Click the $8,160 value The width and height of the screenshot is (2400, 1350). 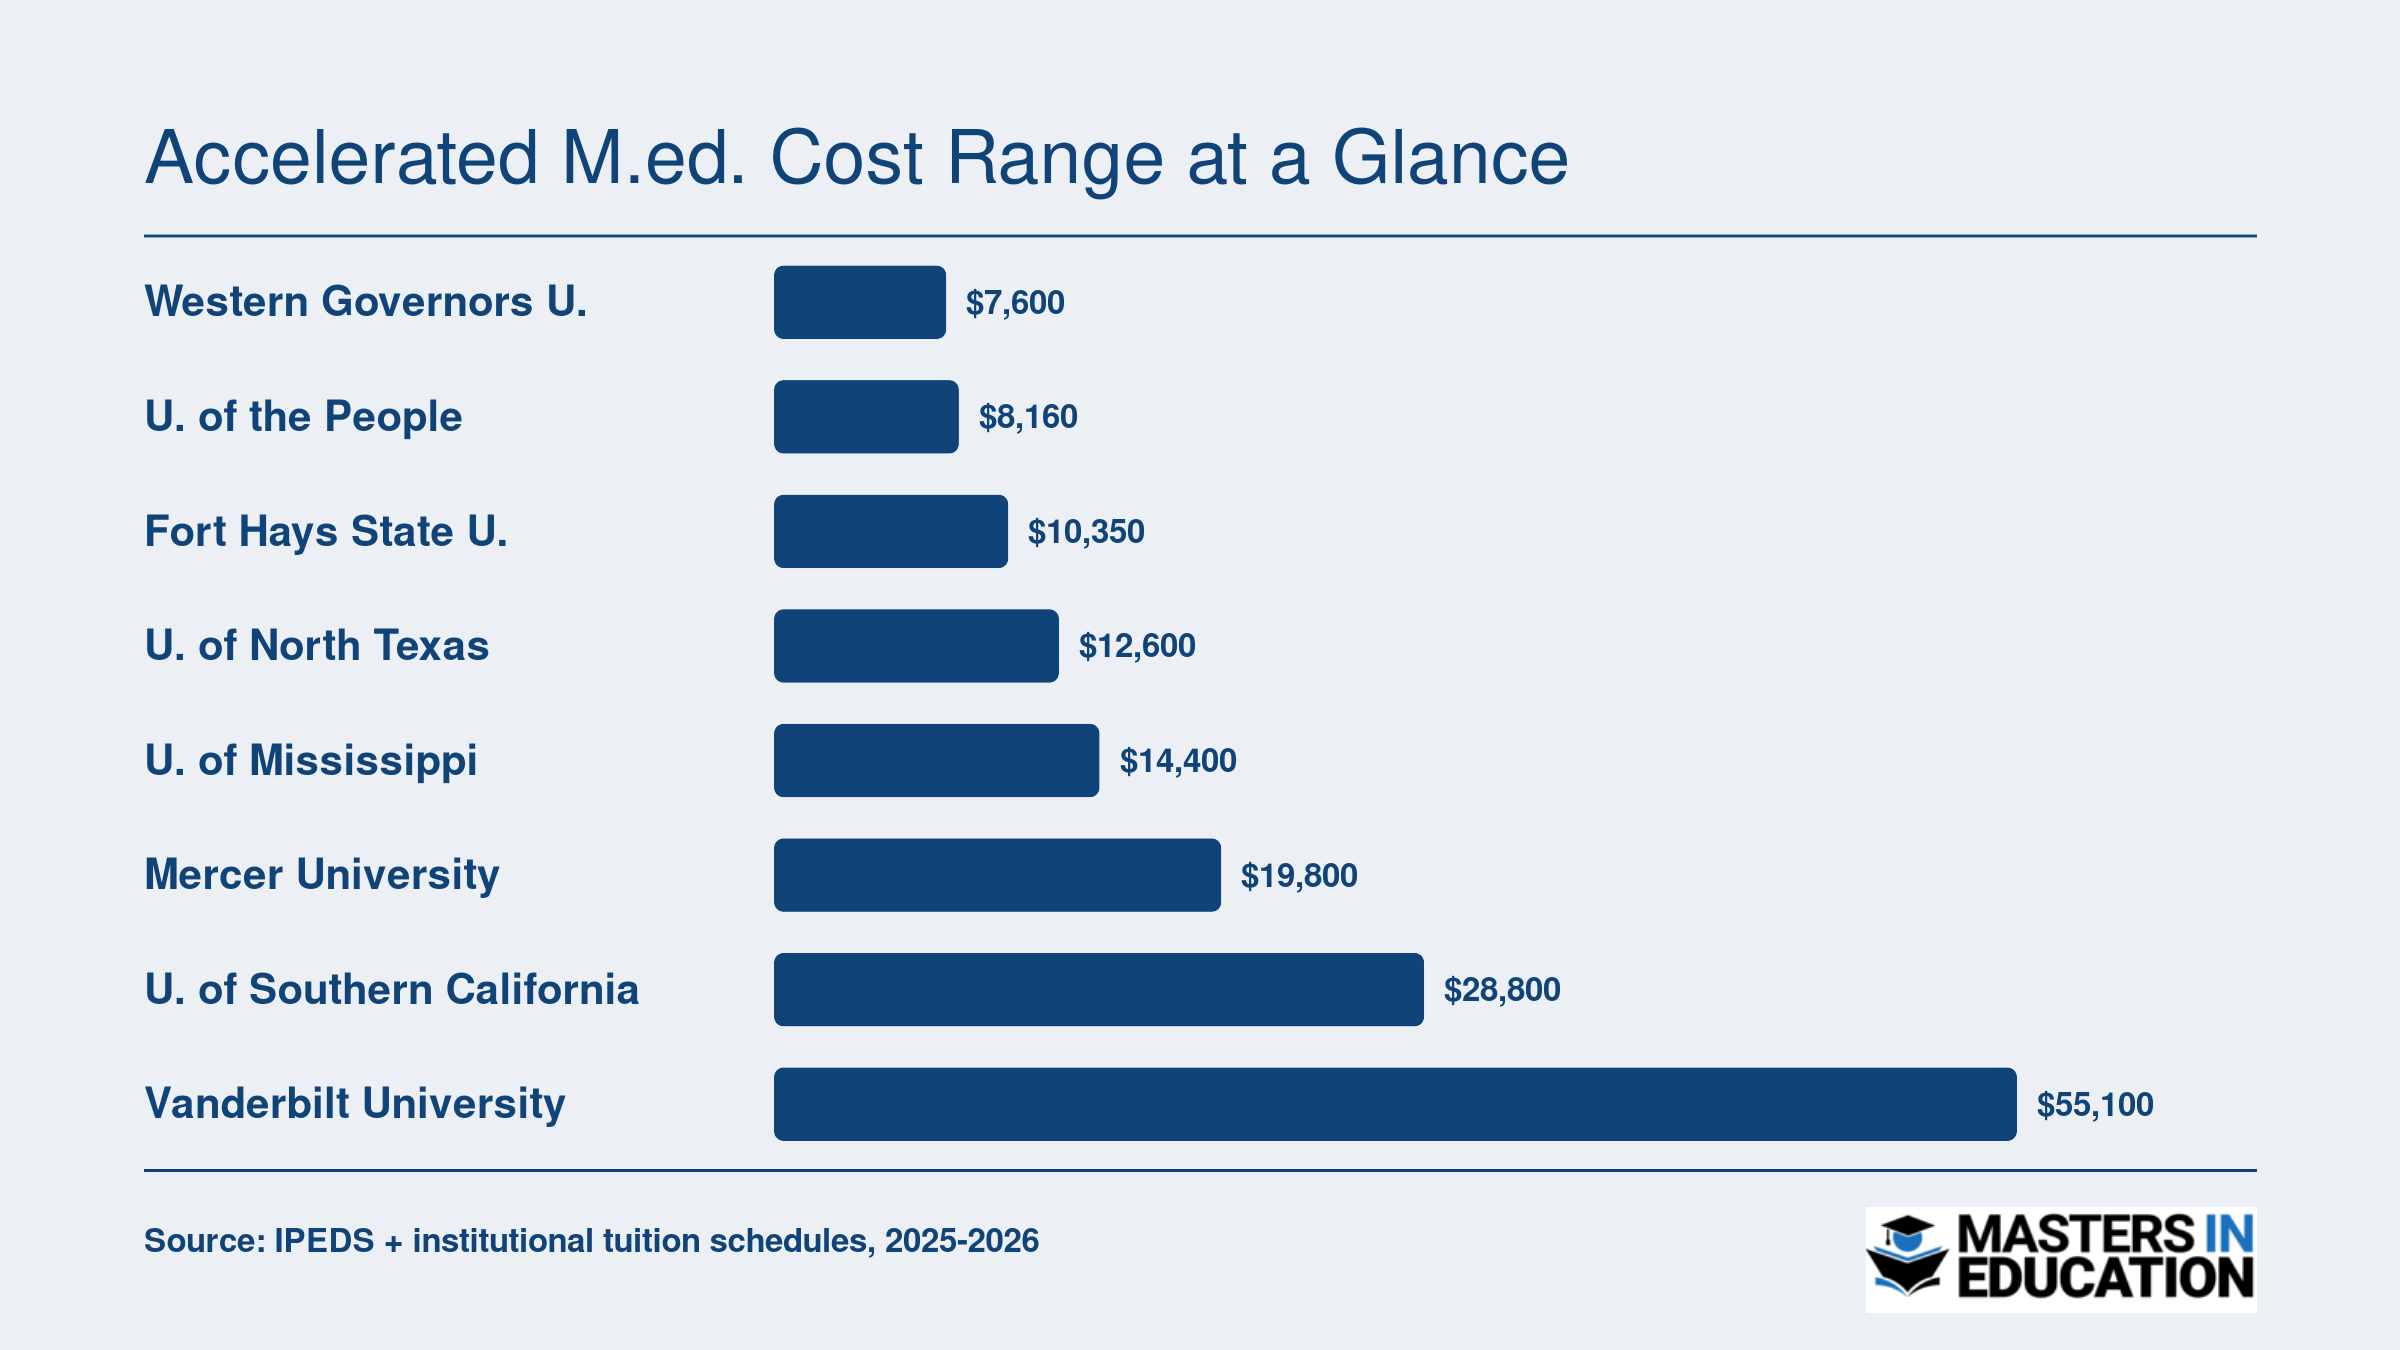pyautogui.click(x=1028, y=417)
